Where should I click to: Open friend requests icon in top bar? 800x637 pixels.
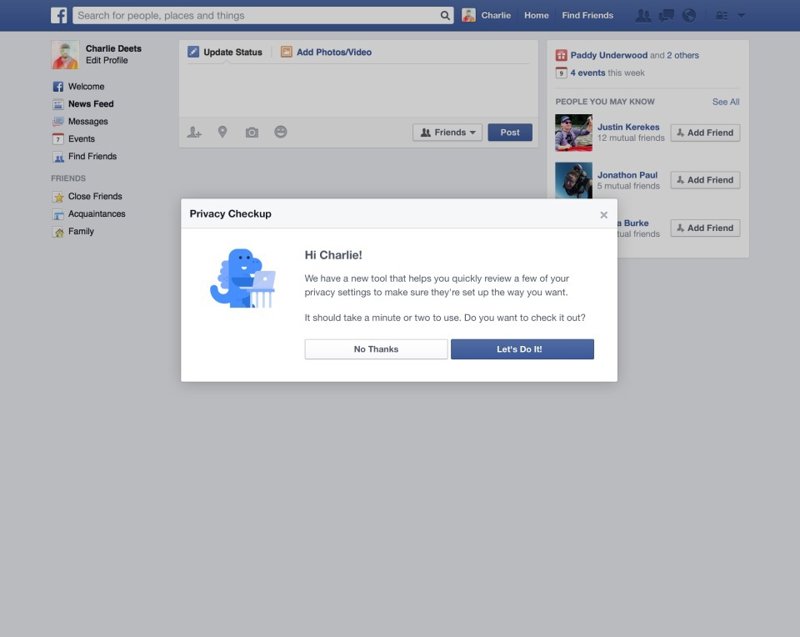[643, 15]
